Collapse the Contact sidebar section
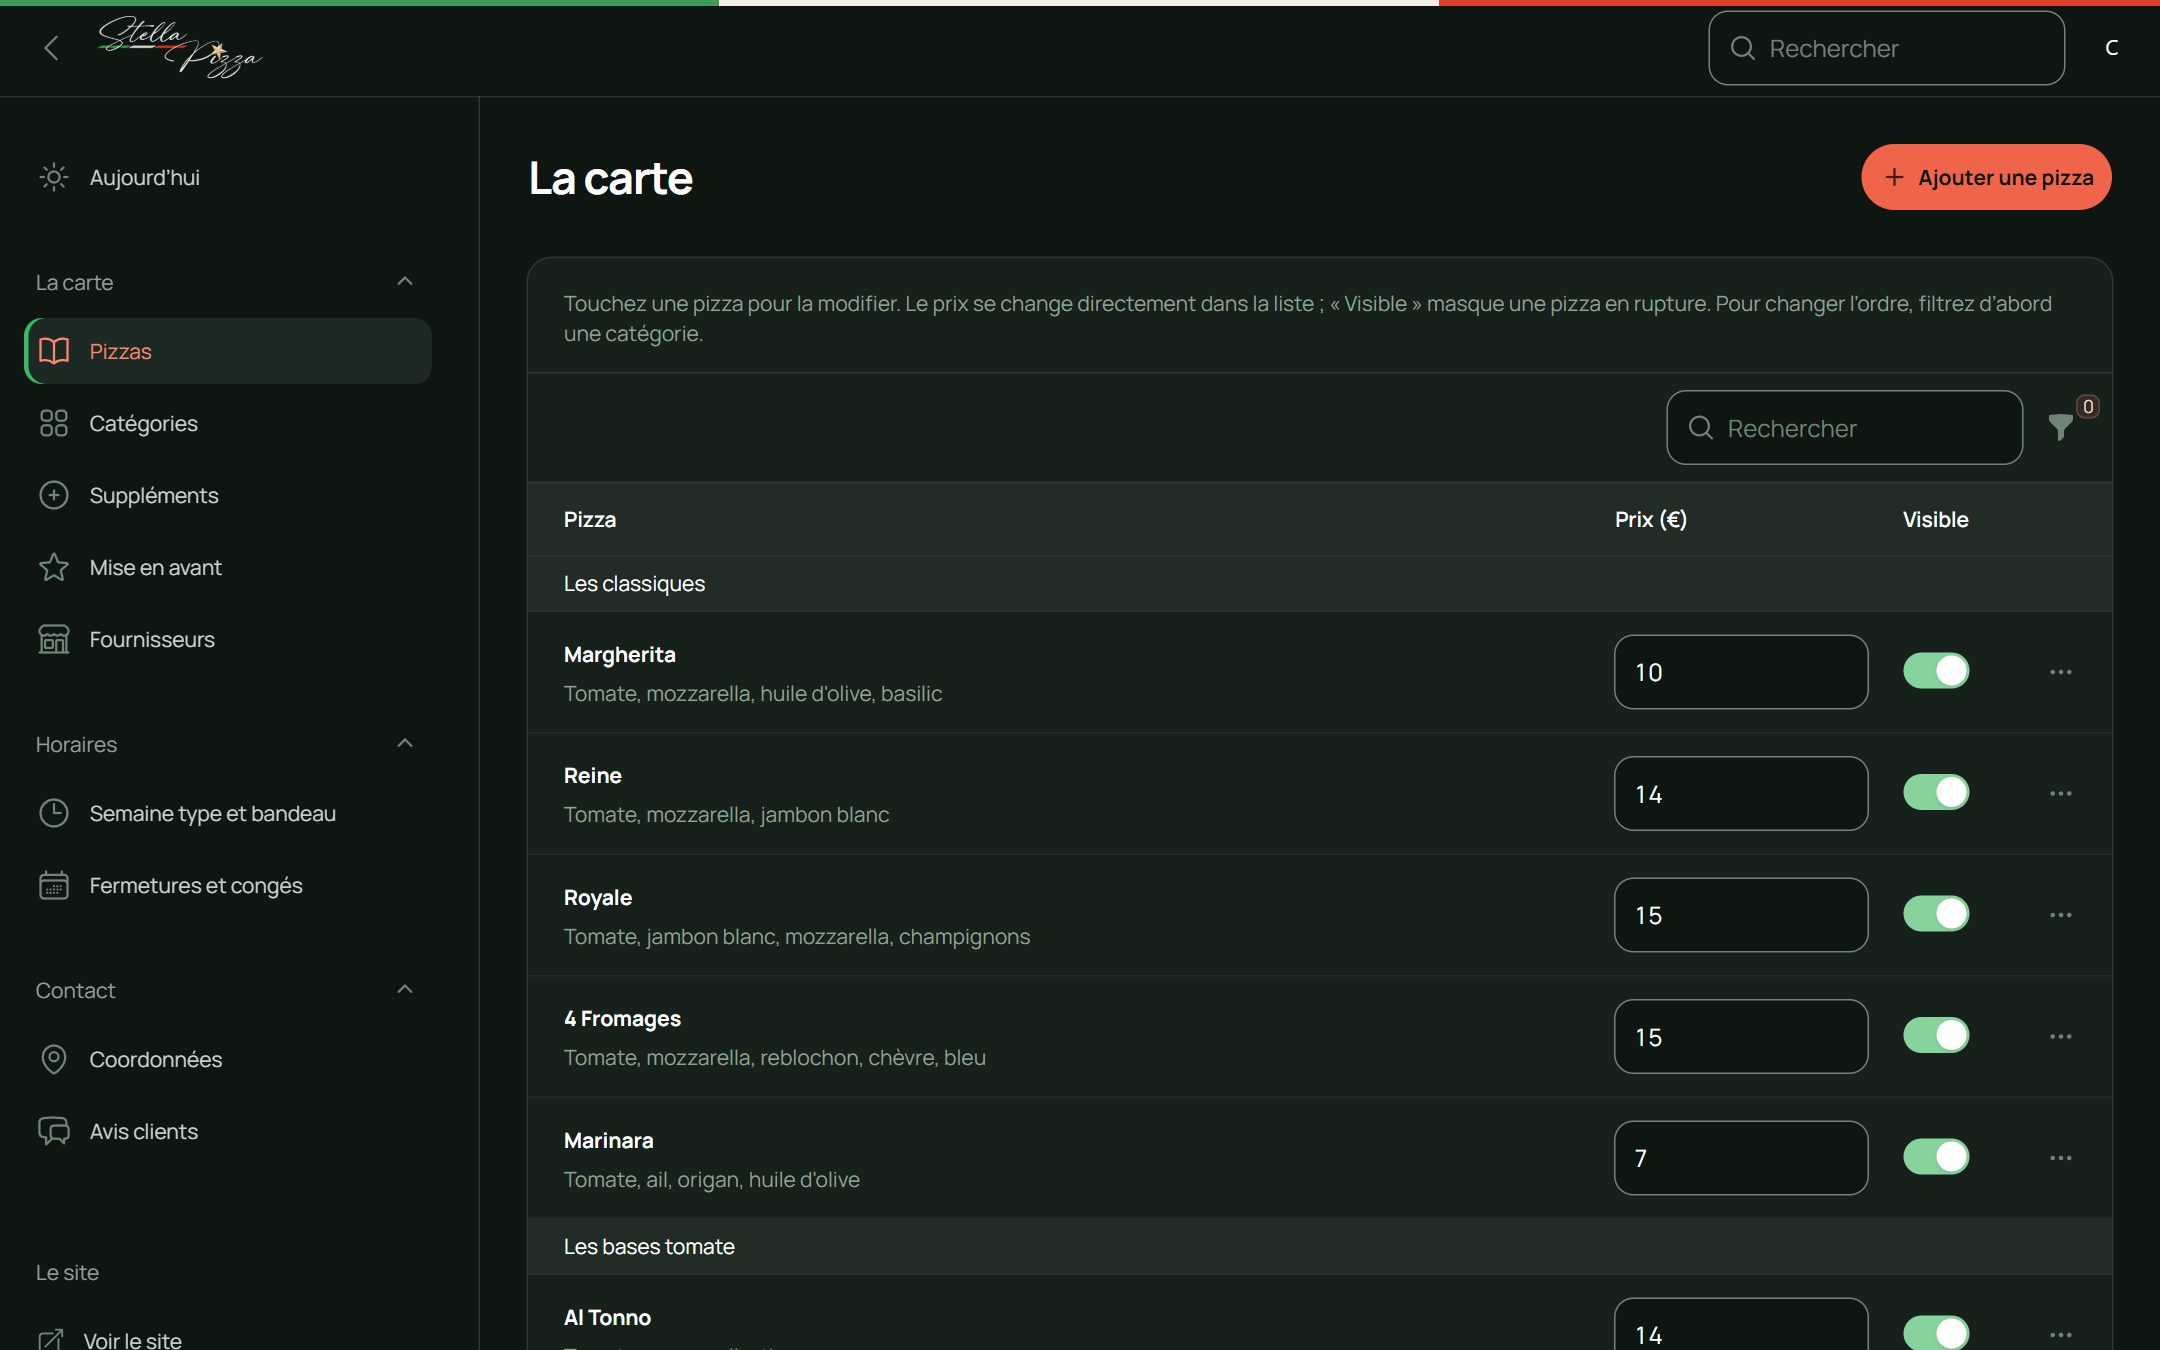2160x1350 pixels. point(405,990)
